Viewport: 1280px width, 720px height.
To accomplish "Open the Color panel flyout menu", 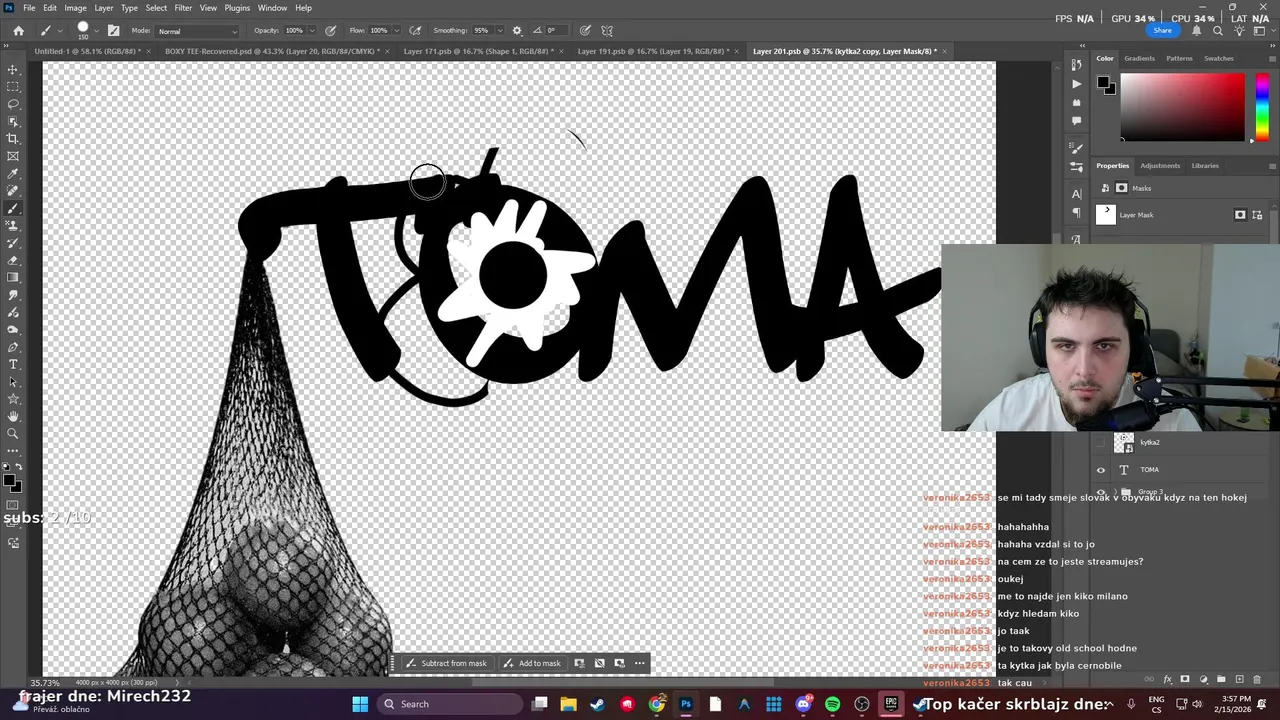I will [1272, 58].
